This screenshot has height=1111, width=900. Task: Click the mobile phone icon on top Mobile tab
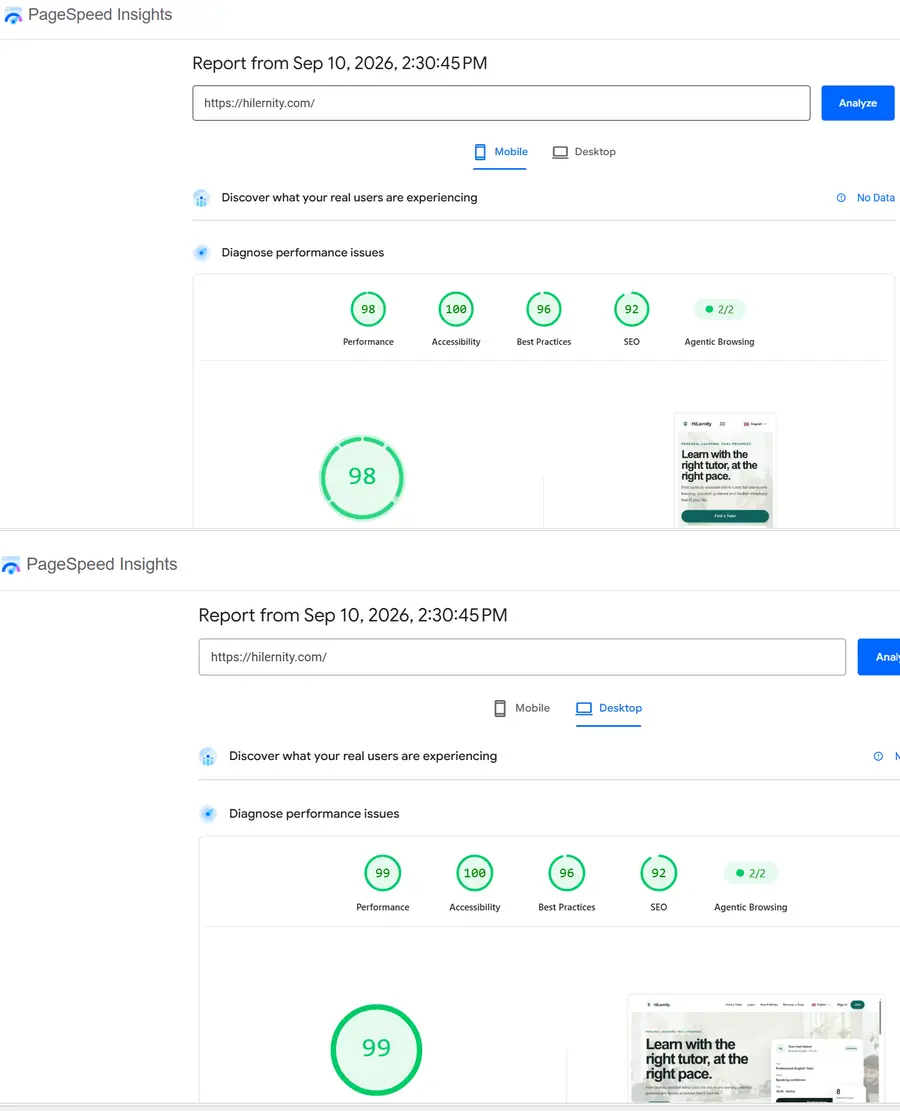tap(480, 152)
